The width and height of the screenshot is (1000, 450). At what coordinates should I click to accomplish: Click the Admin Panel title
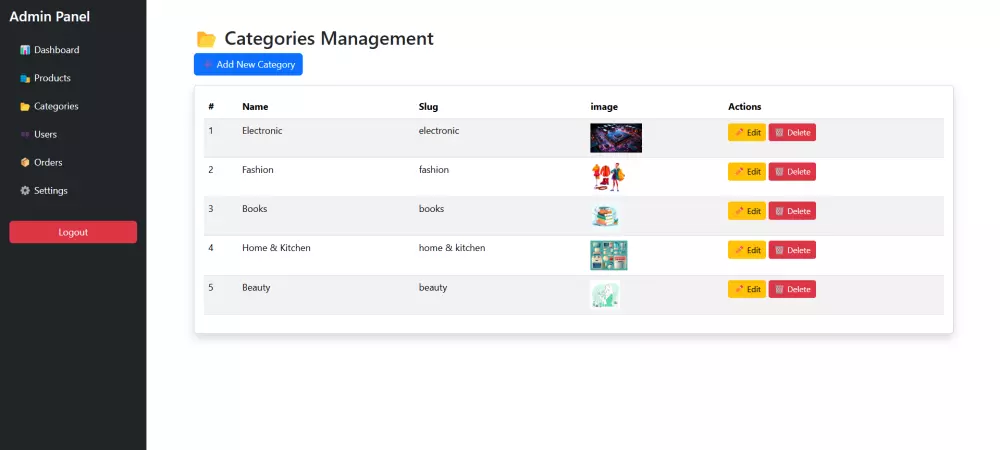(50, 16)
